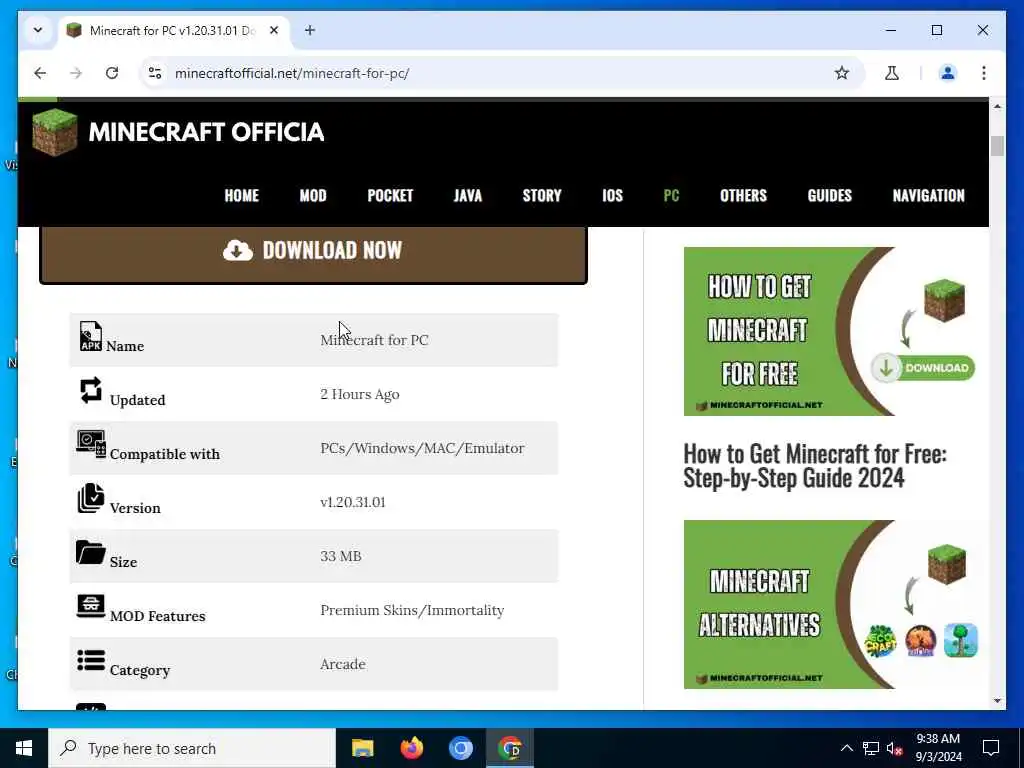Open the POCKET menu item
Viewport: 1024px width, 768px height.
391,195
